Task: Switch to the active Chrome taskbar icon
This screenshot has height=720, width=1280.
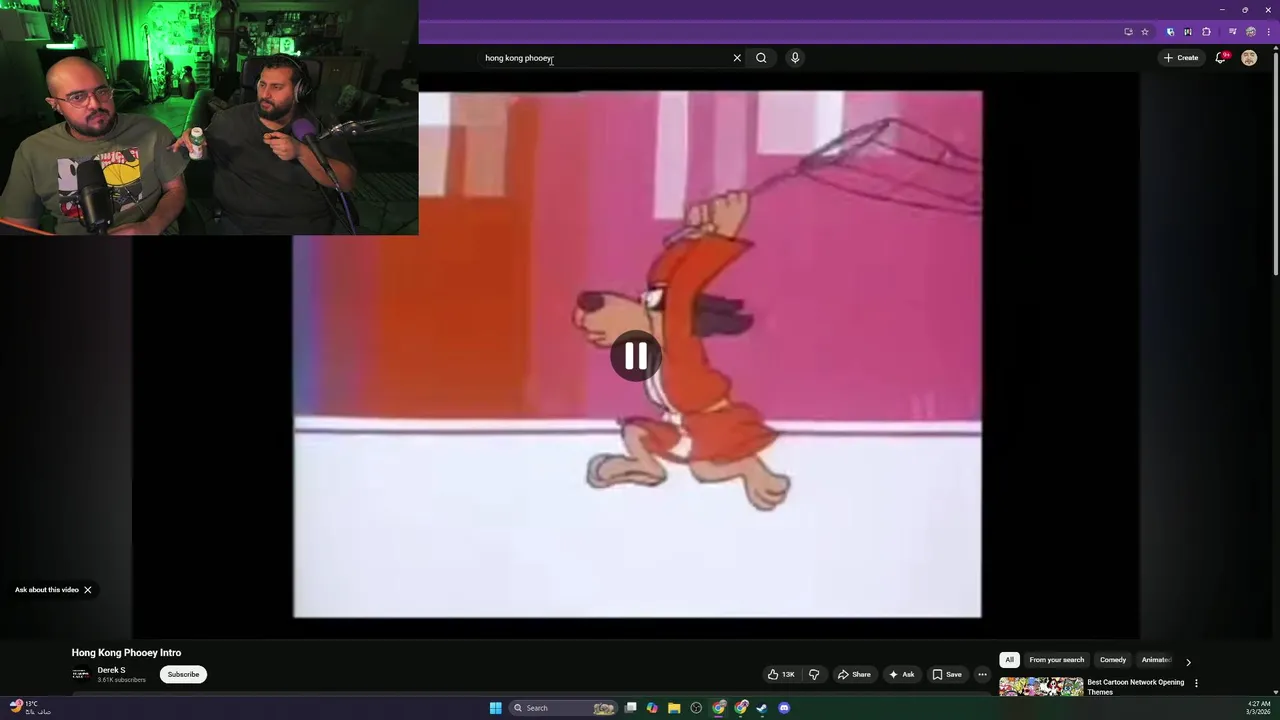Action: [719, 708]
